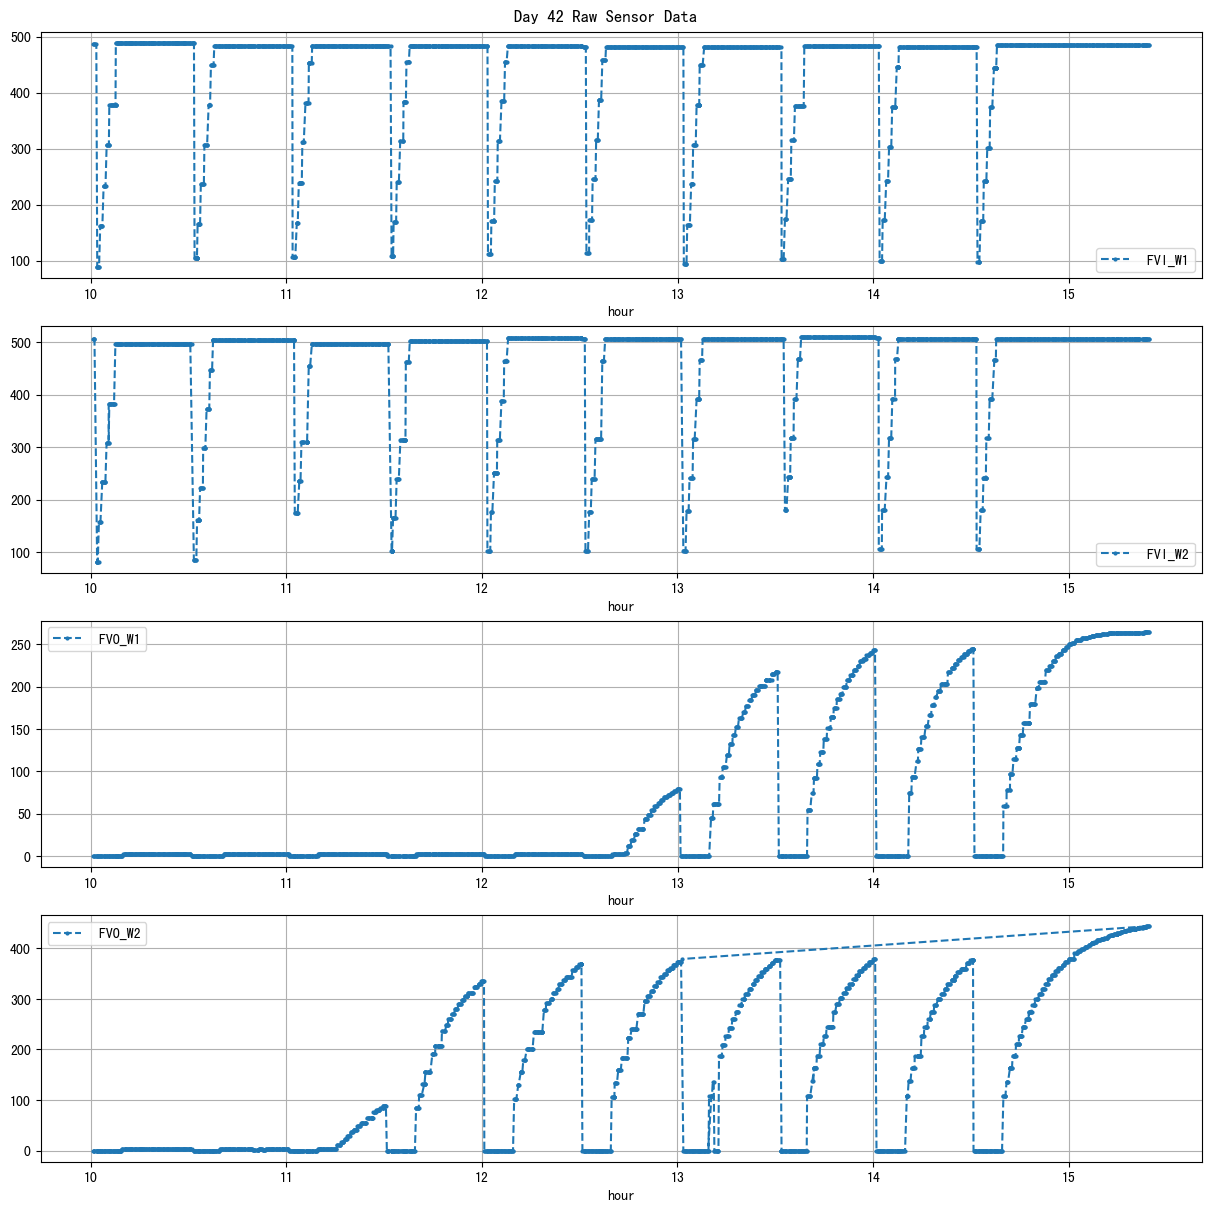Click the last data point of FVO_W1 curve

pyautogui.click(x=1148, y=632)
